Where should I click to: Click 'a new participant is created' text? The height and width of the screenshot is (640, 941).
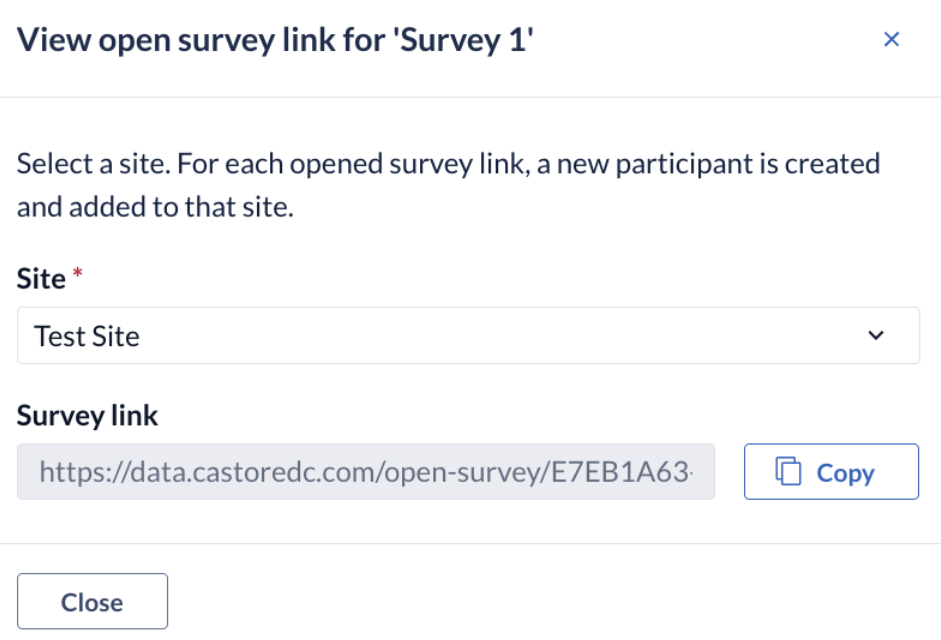point(708,163)
